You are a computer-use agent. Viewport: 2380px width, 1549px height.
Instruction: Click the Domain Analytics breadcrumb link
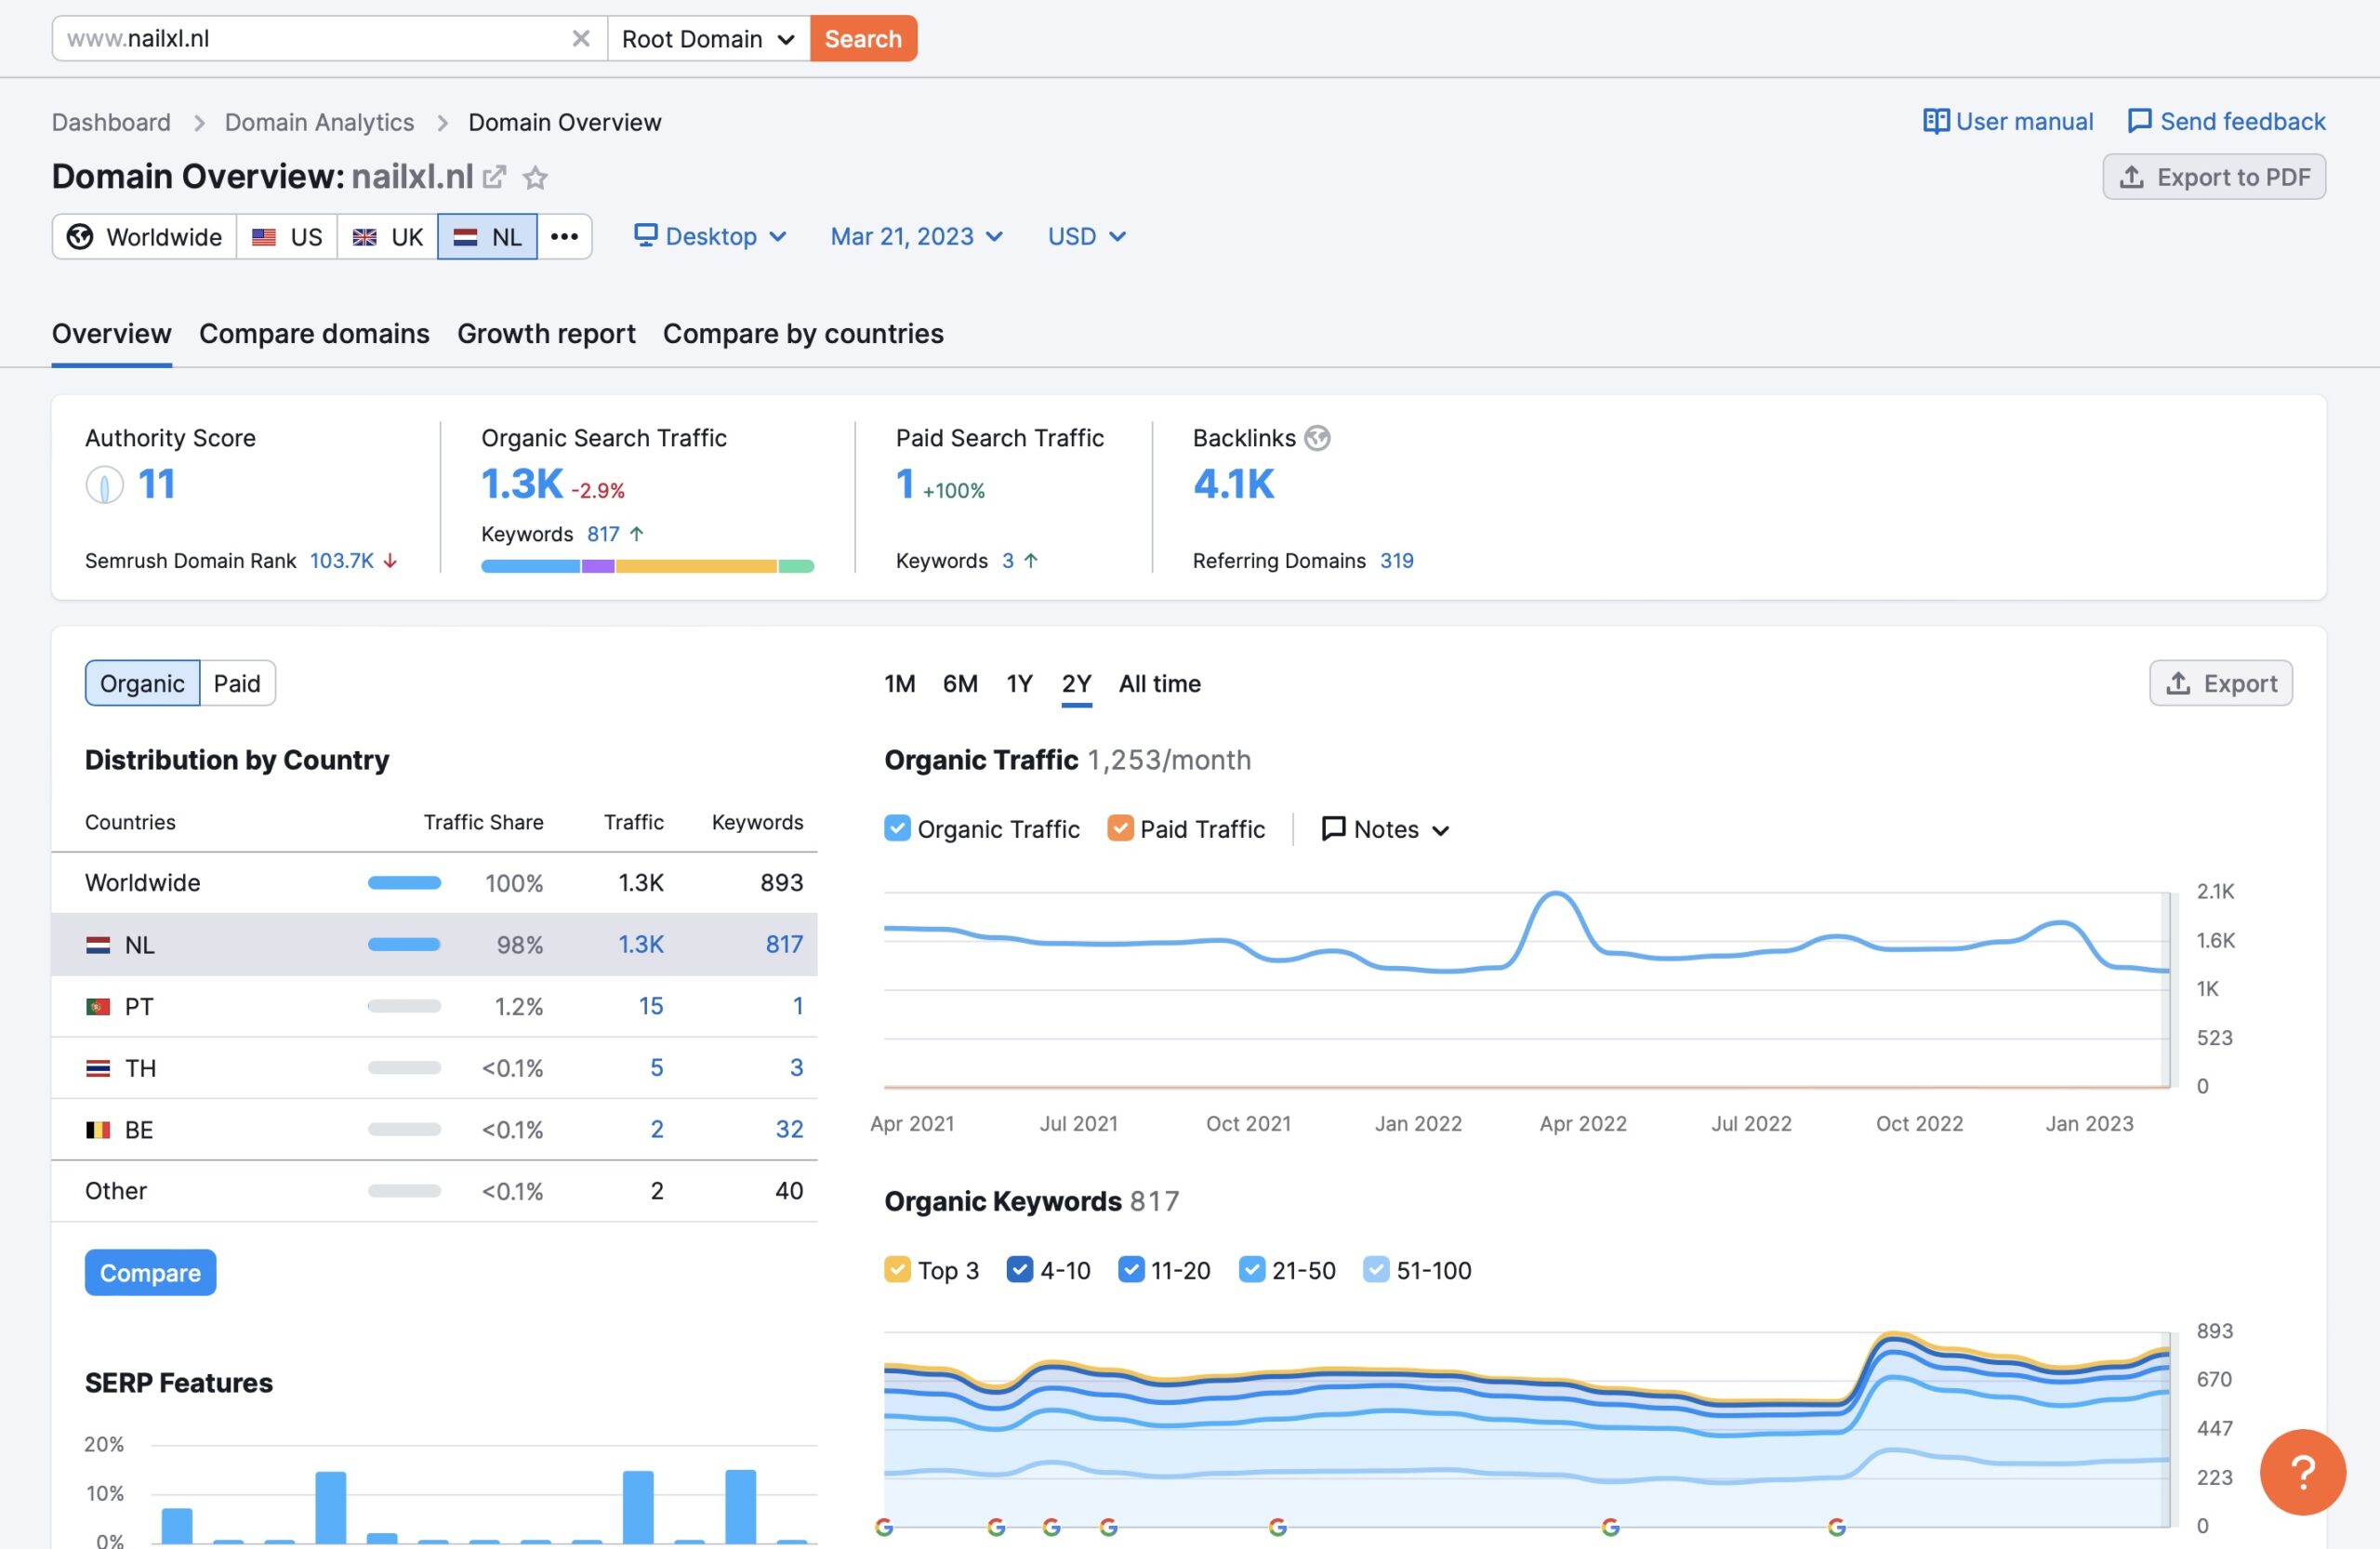[x=319, y=122]
